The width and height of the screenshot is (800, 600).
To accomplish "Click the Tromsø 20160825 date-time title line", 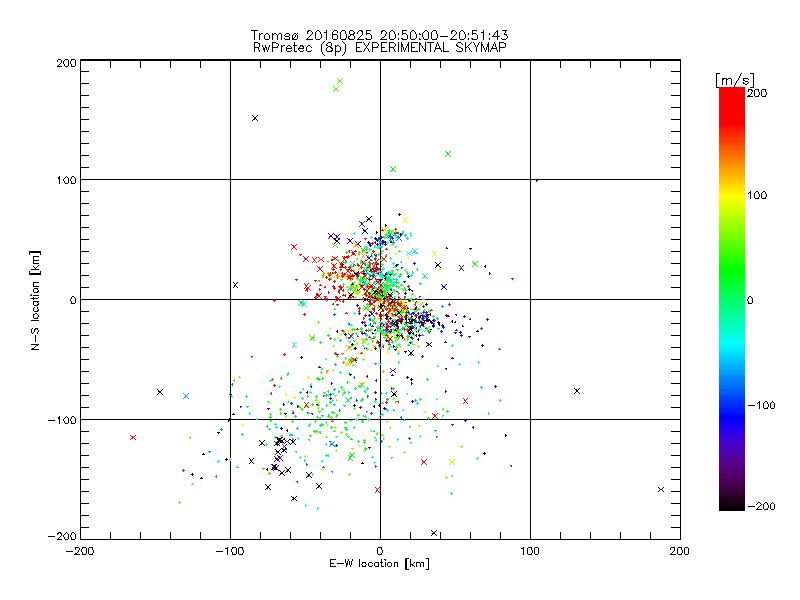I will [379, 35].
